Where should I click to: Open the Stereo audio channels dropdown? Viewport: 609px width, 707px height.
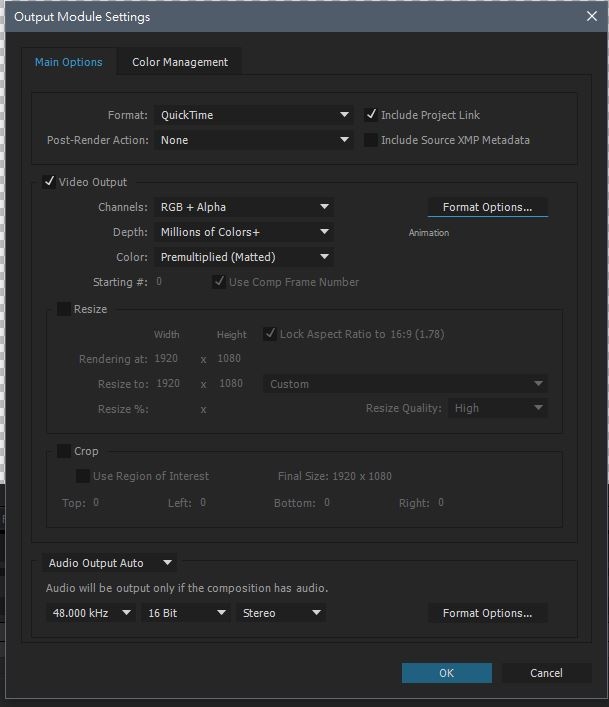pos(282,613)
